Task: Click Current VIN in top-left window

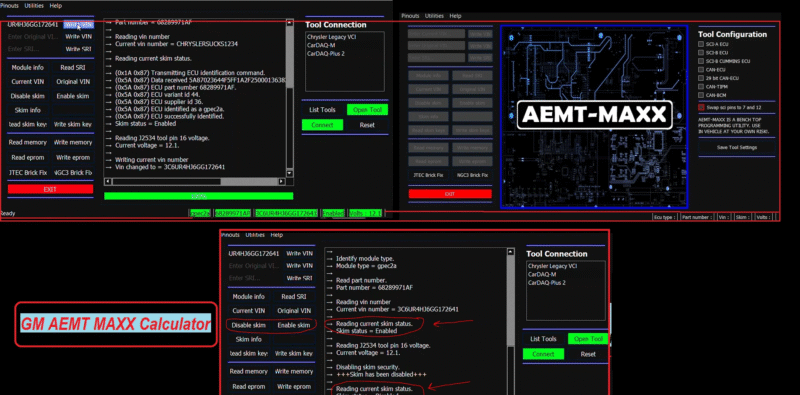Action: (x=28, y=82)
